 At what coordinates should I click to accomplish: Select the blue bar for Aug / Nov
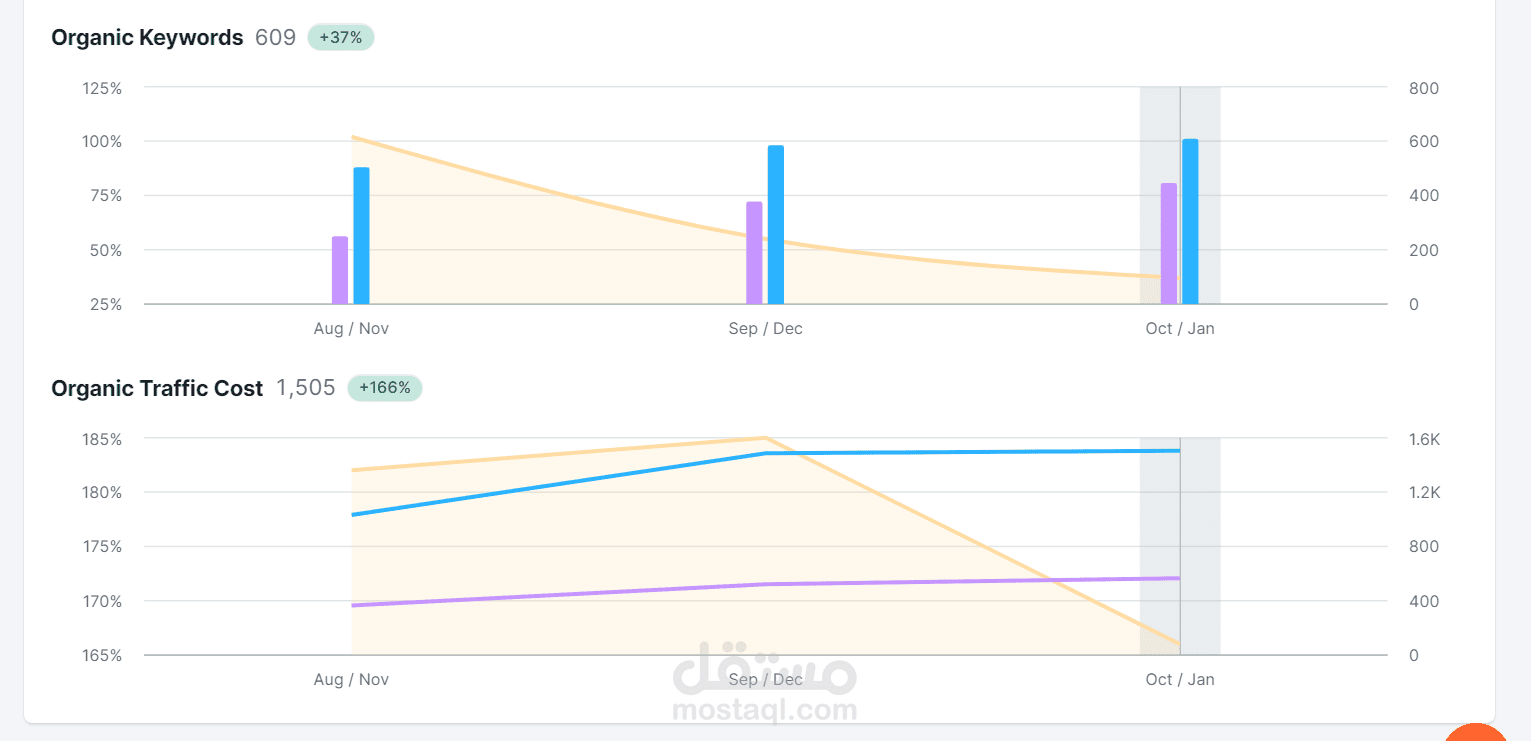coord(361,236)
